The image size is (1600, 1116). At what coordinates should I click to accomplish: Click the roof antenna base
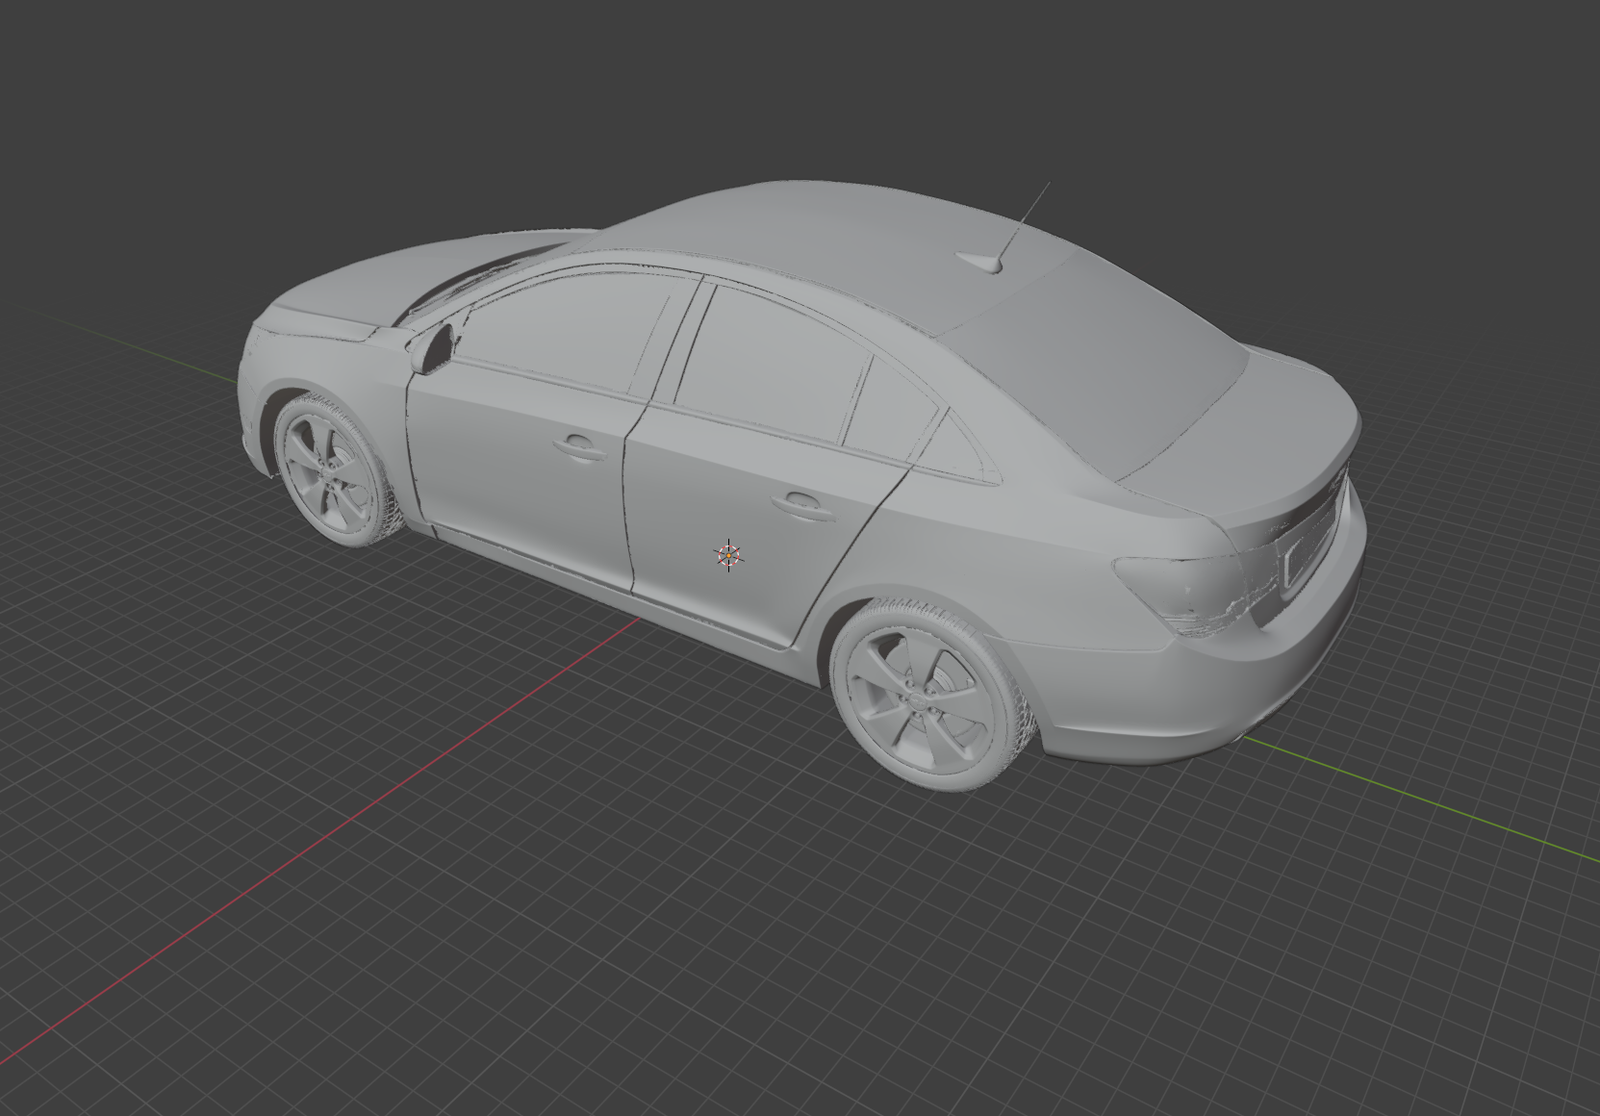tap(983, 262)
